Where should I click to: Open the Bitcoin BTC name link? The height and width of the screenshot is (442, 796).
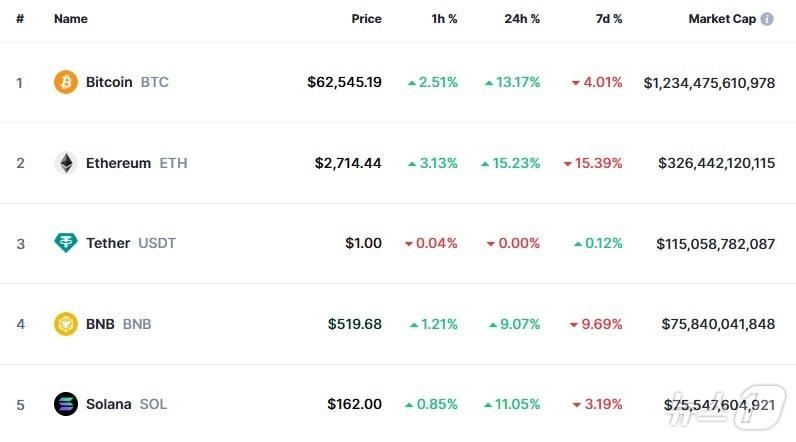tap(126, 82)
